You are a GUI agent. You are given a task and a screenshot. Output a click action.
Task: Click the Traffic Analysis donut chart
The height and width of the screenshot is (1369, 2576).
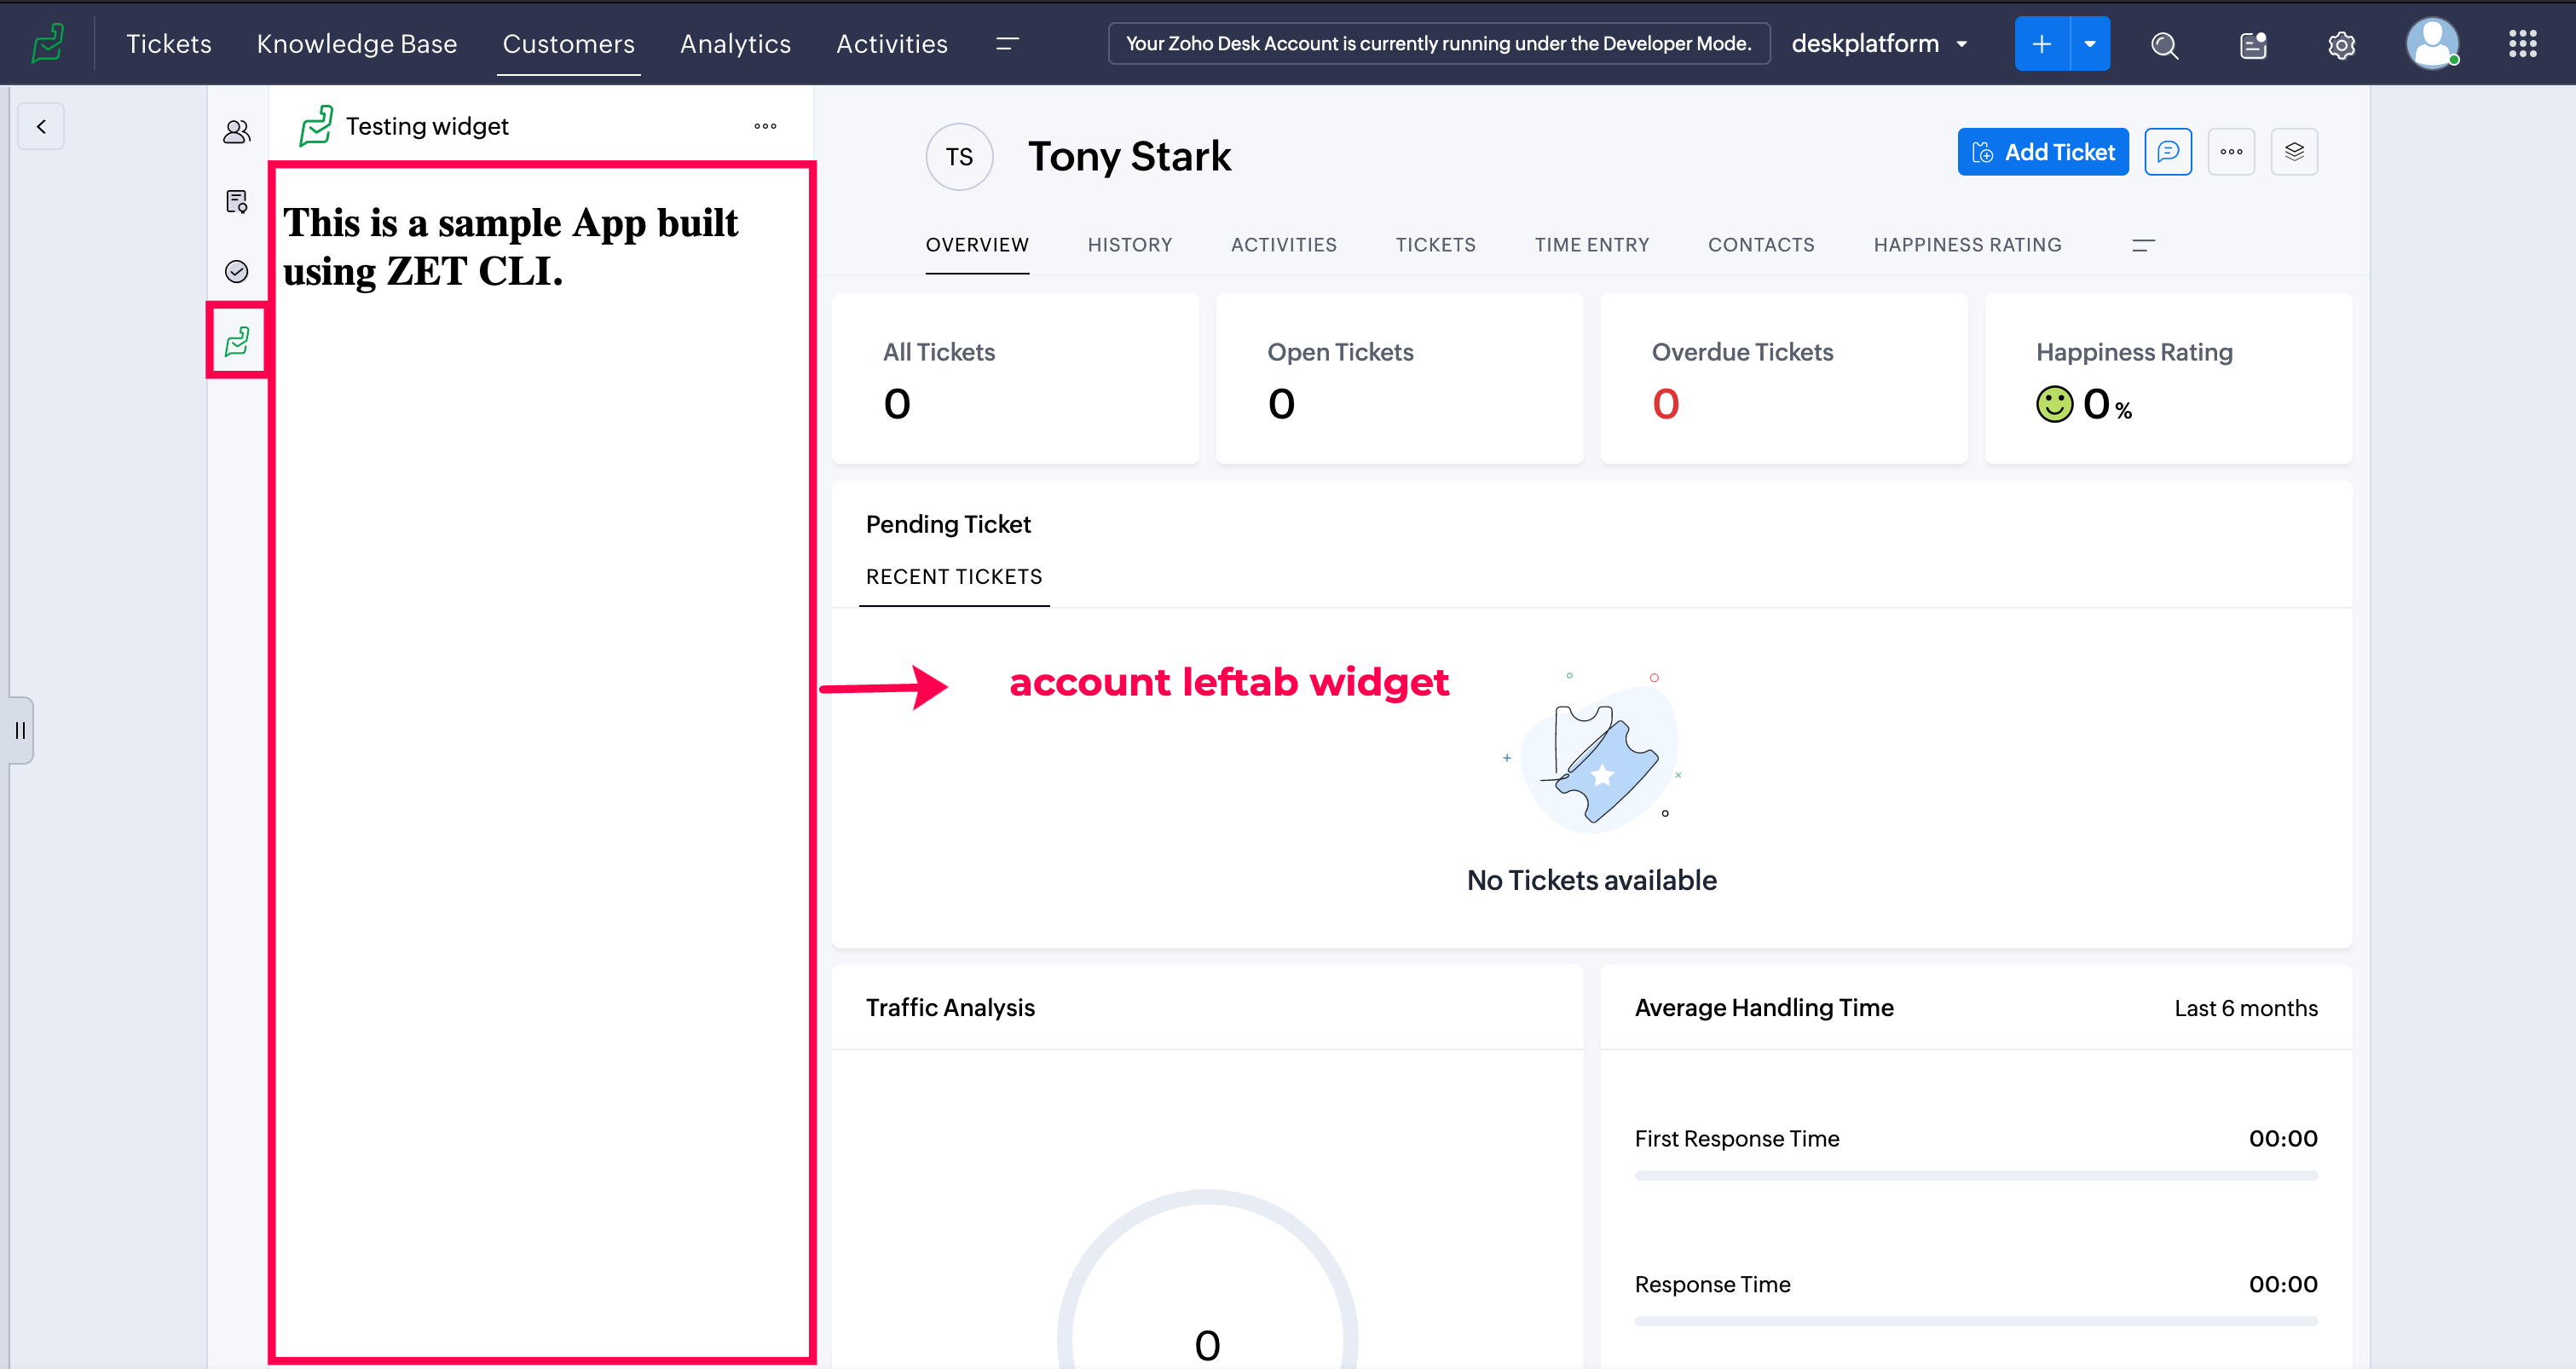point(1207,1279)
